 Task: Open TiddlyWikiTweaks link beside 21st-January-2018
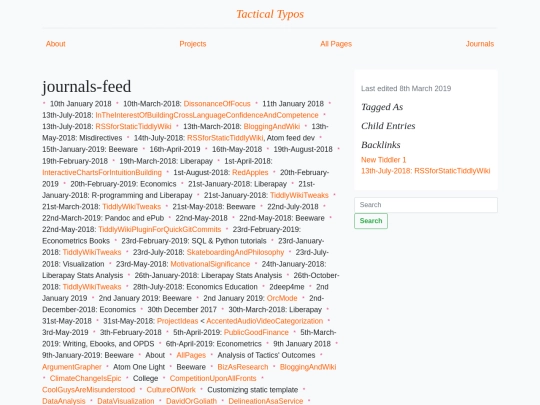click(299, 195)
